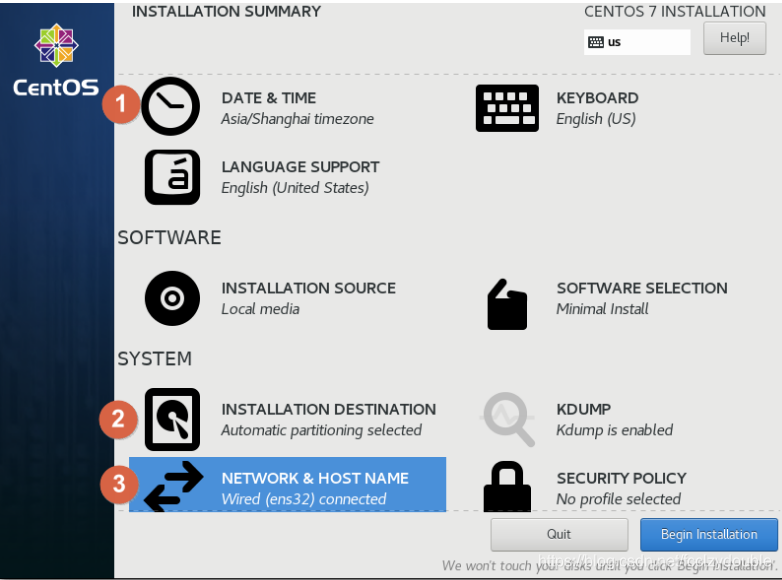Click Begin Installation
Image resolution: width=782 pixels, height=580 pixels.
coord(709,534)
